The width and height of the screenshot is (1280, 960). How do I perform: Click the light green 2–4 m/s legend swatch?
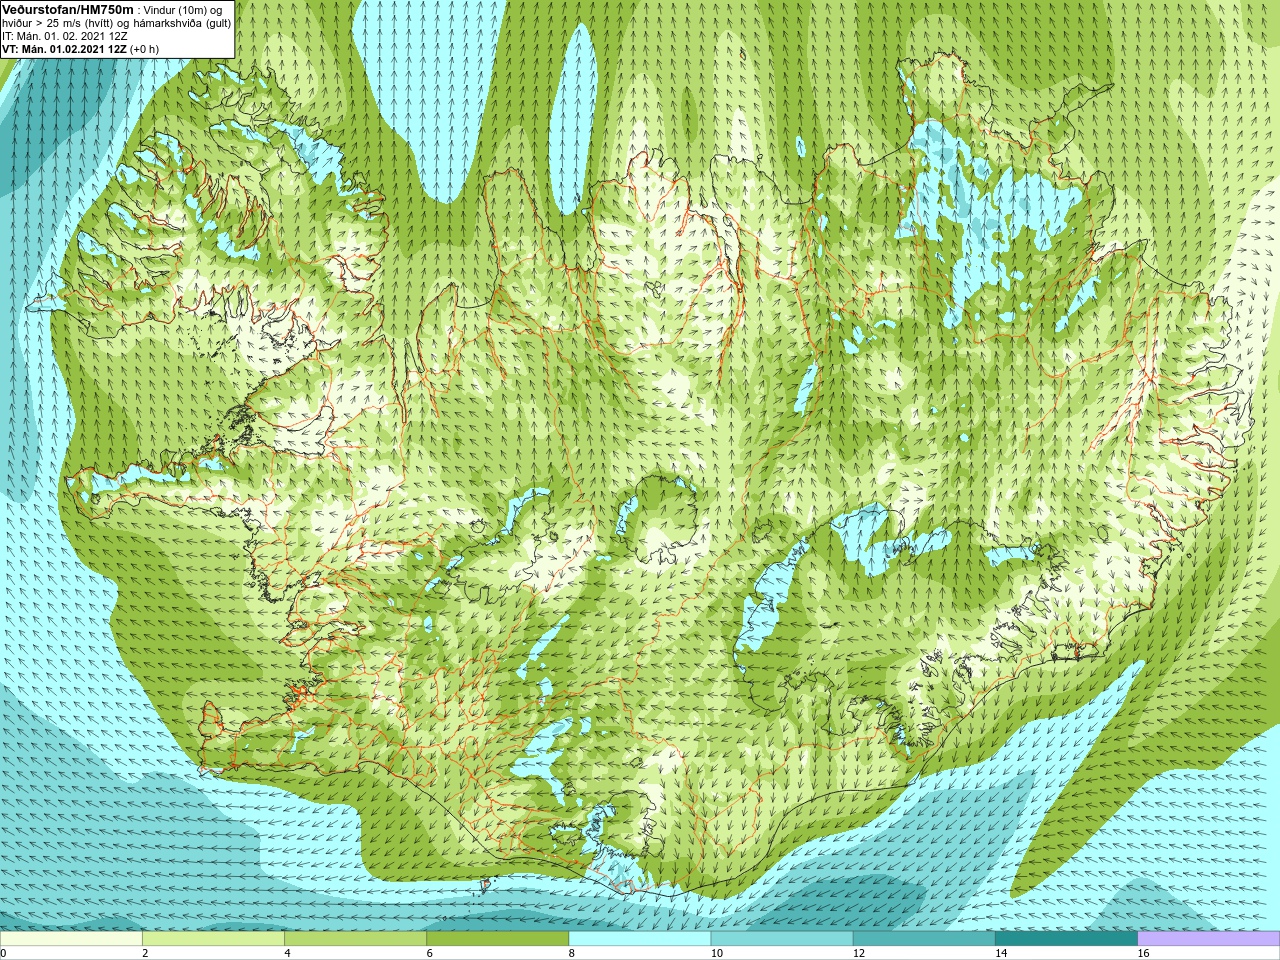[213, 939]
